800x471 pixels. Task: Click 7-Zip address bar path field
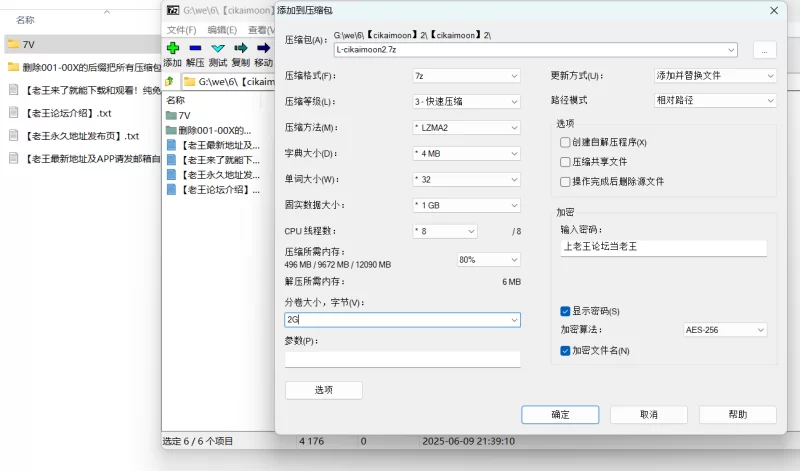[229, 82]
